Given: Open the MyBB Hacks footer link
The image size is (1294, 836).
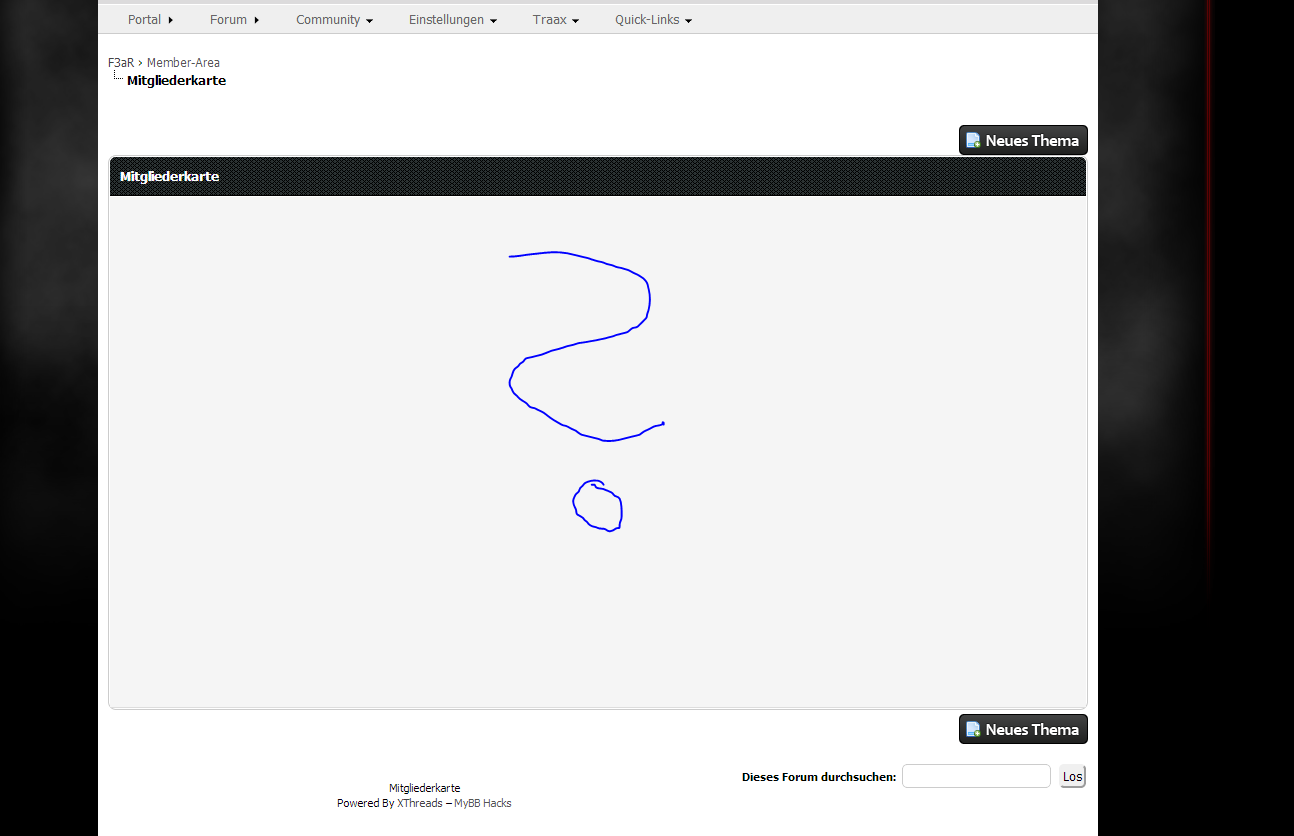Looking at the screenshot, I should point(483,803).
